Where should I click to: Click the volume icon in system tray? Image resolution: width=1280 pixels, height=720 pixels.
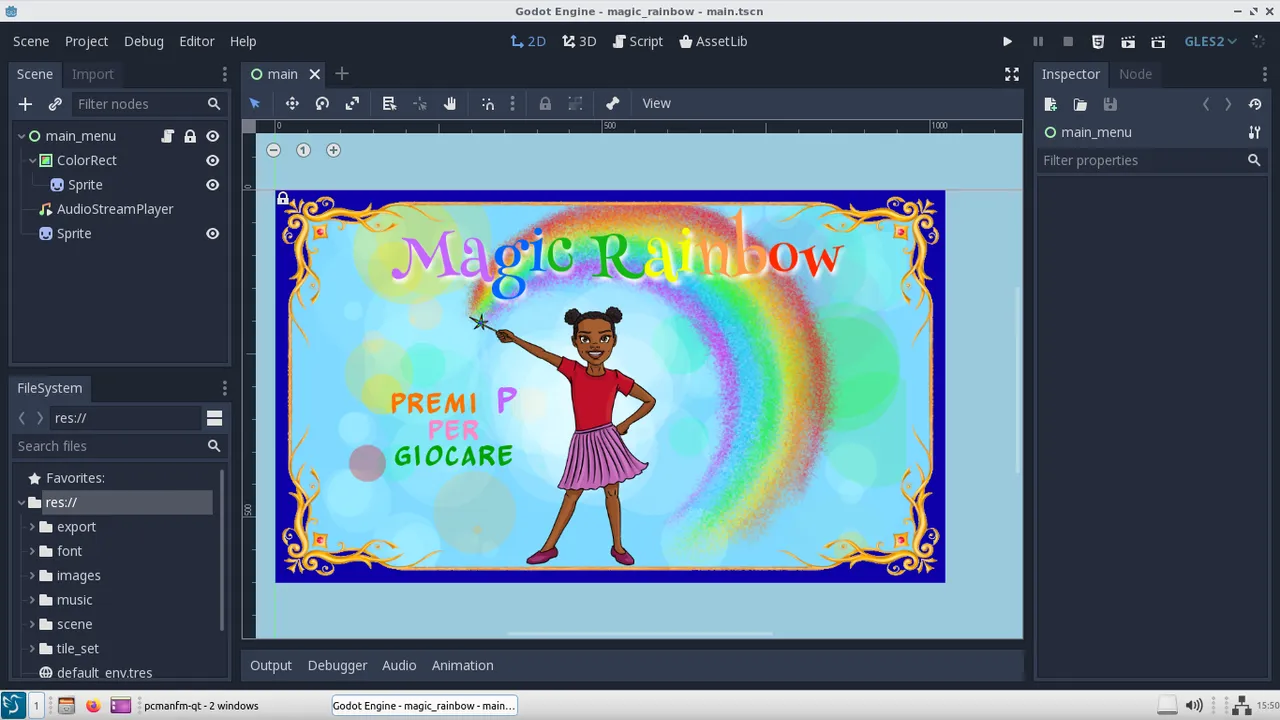coord(1194,705)
